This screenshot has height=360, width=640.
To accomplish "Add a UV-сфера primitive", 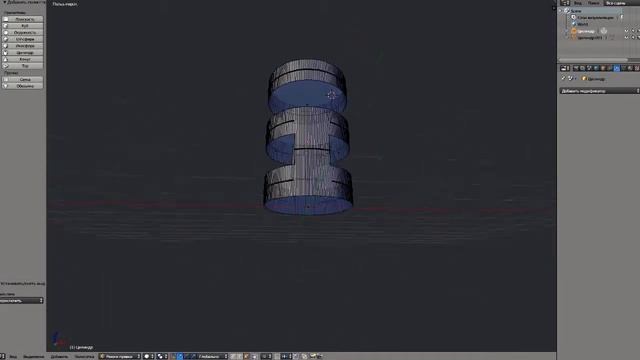I will (x=22, y=39).
